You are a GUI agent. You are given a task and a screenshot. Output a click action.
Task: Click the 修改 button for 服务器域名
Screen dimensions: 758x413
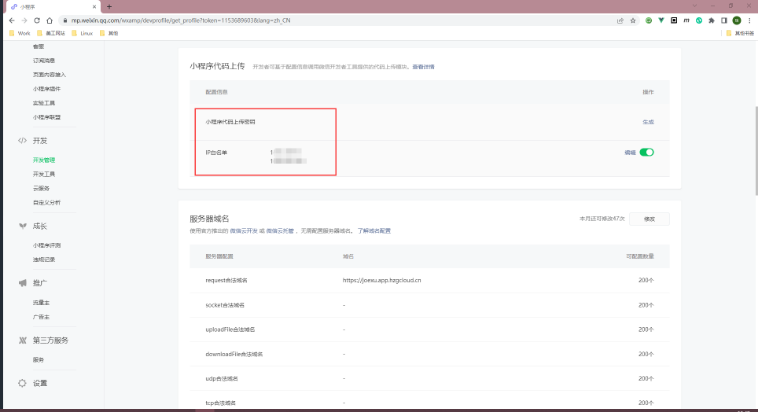(x=649, y=219)
